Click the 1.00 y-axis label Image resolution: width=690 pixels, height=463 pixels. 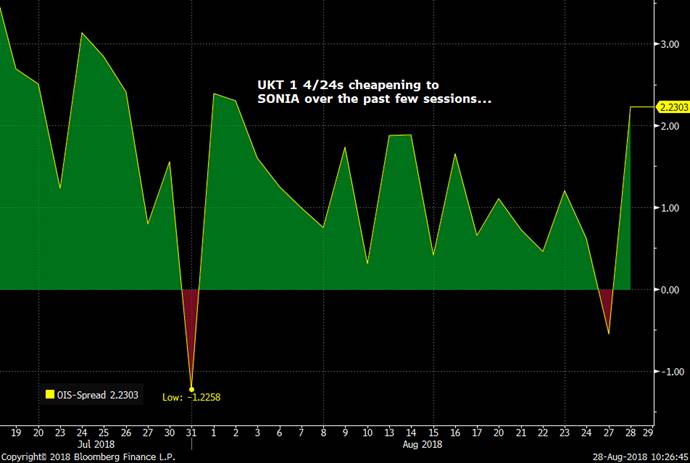(x=669, y=208)
